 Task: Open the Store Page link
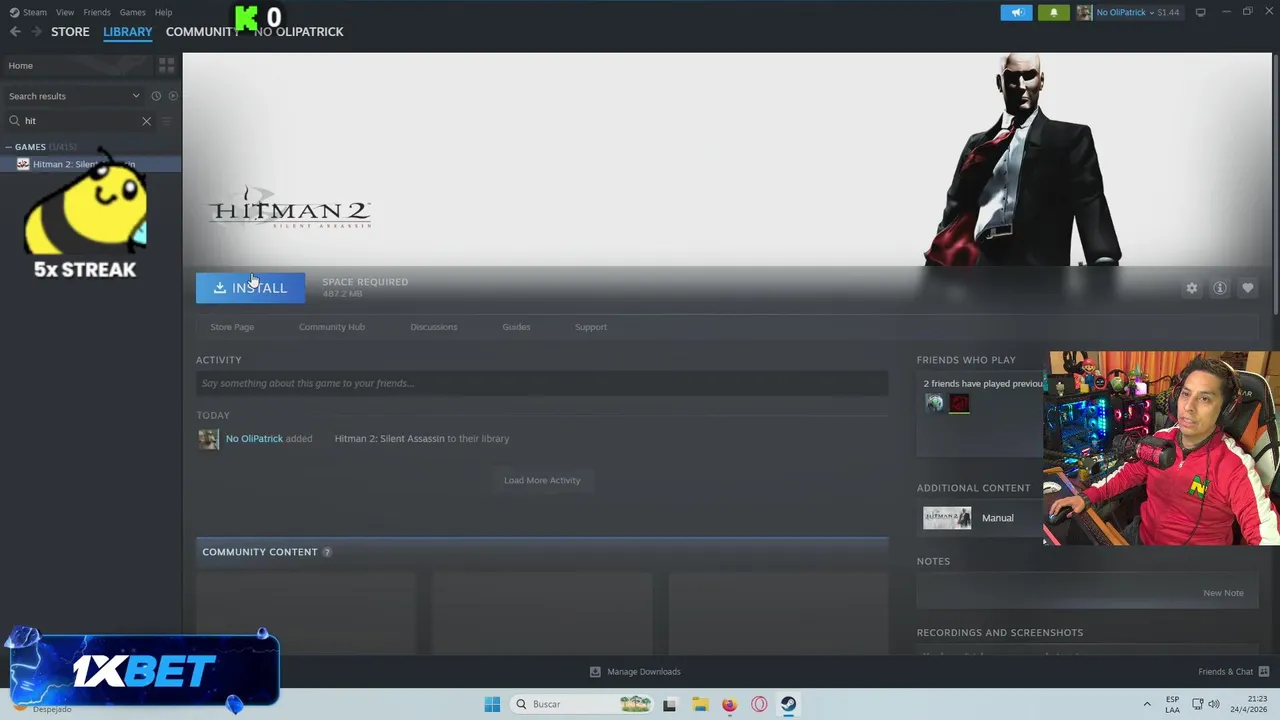232,327
